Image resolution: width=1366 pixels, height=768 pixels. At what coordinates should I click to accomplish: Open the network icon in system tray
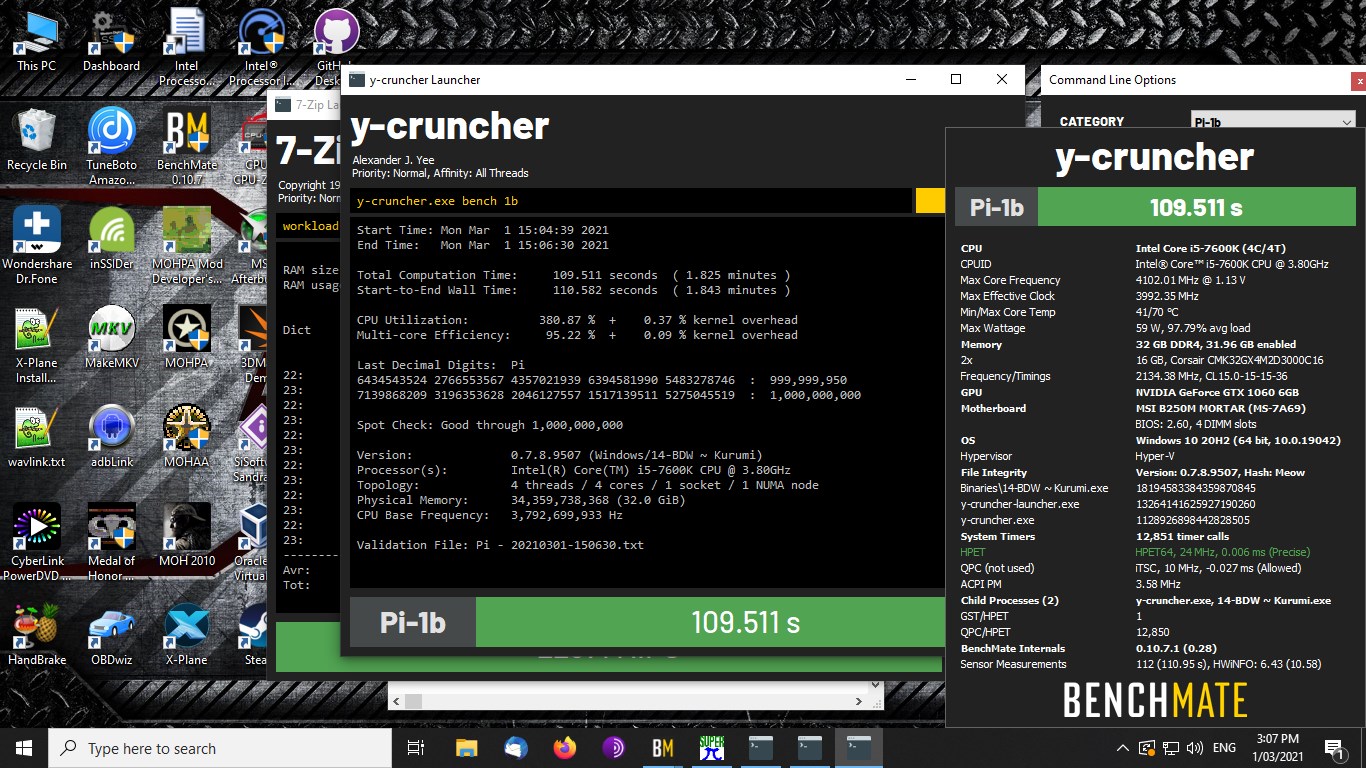click(x=1169, y=748)
